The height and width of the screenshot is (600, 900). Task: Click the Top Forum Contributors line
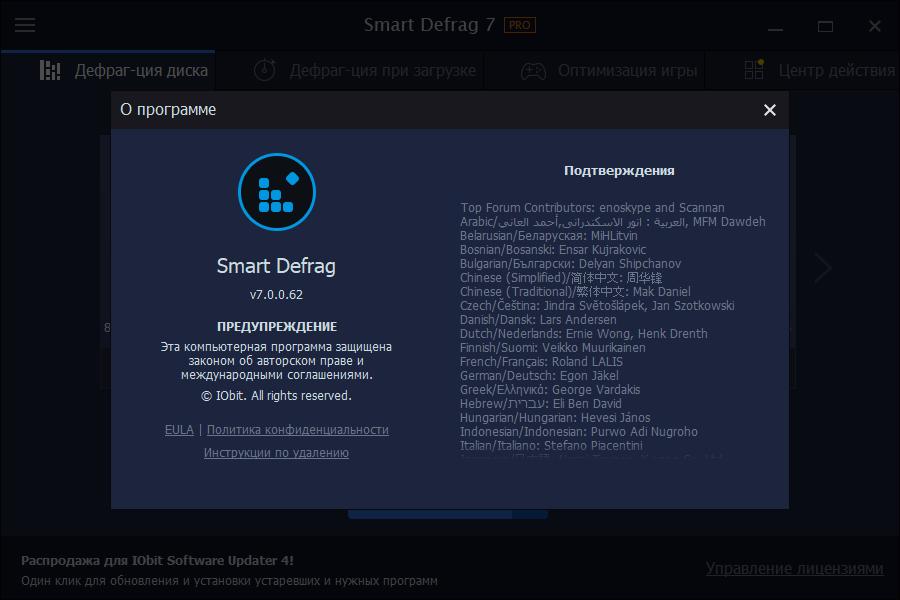tap(592, 207)
